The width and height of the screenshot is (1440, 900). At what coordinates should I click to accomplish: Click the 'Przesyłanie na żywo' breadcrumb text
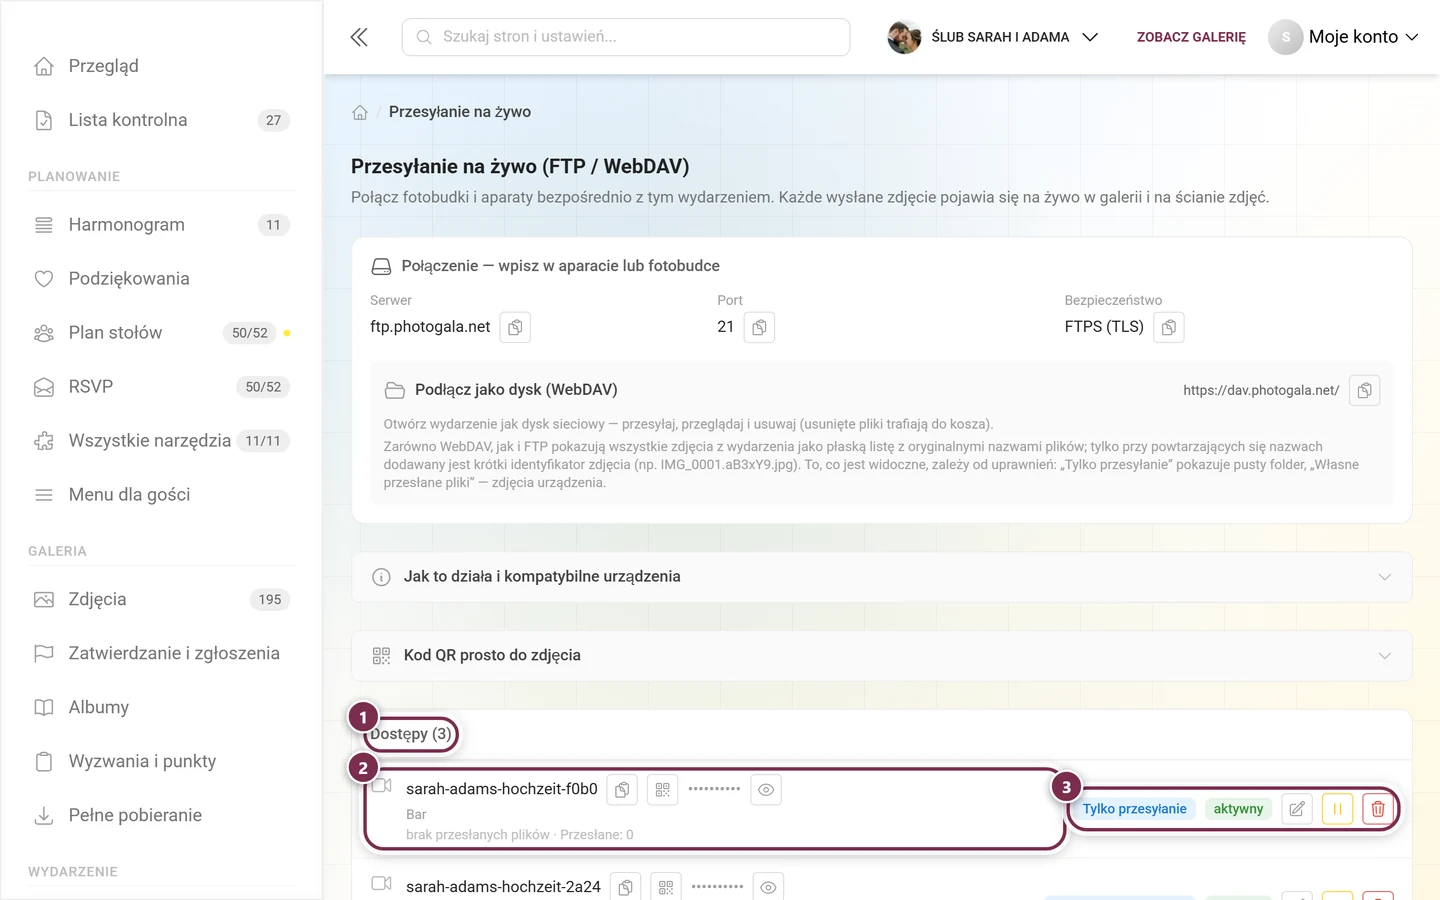[x=460, y=112]
